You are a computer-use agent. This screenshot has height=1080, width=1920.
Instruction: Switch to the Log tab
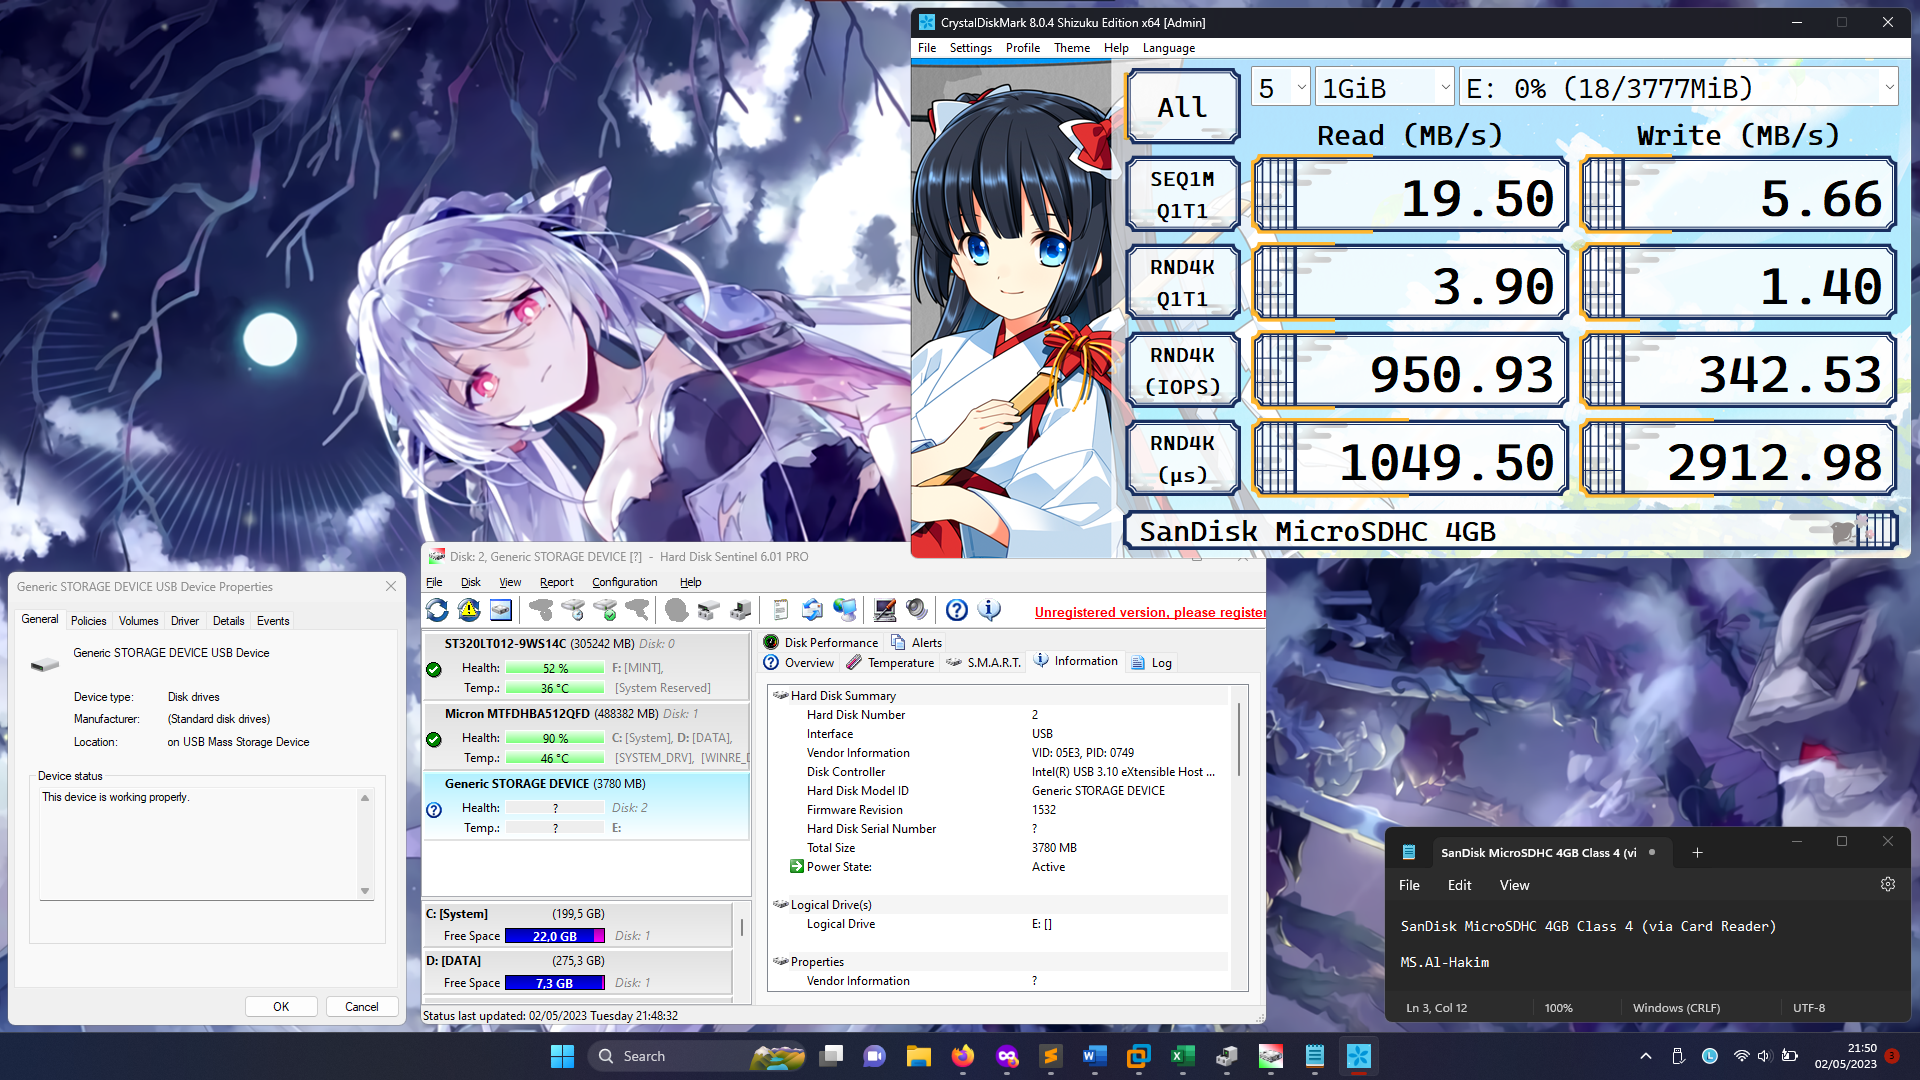click(1151, 663)
